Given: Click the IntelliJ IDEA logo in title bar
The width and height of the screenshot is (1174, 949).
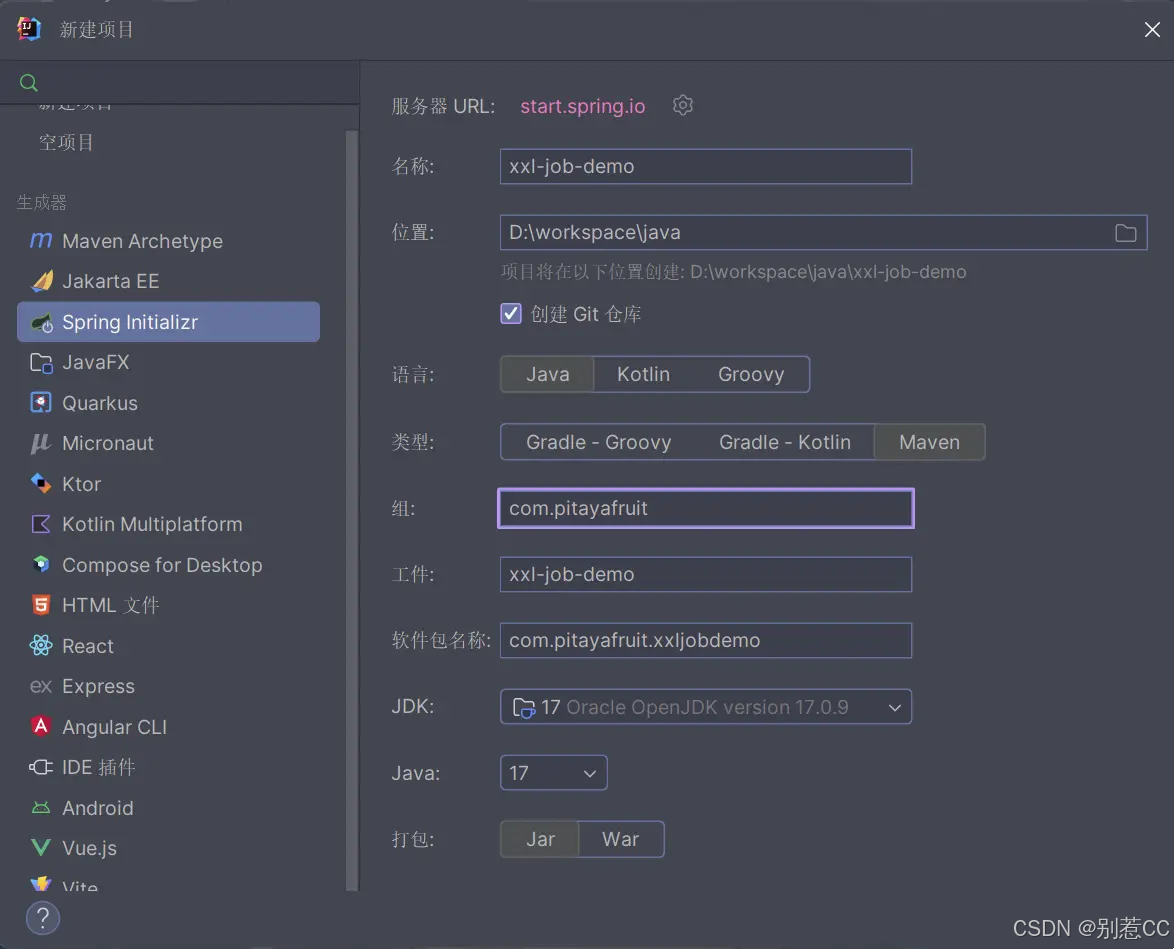Looking at the screenshot, I should [28, 28].
